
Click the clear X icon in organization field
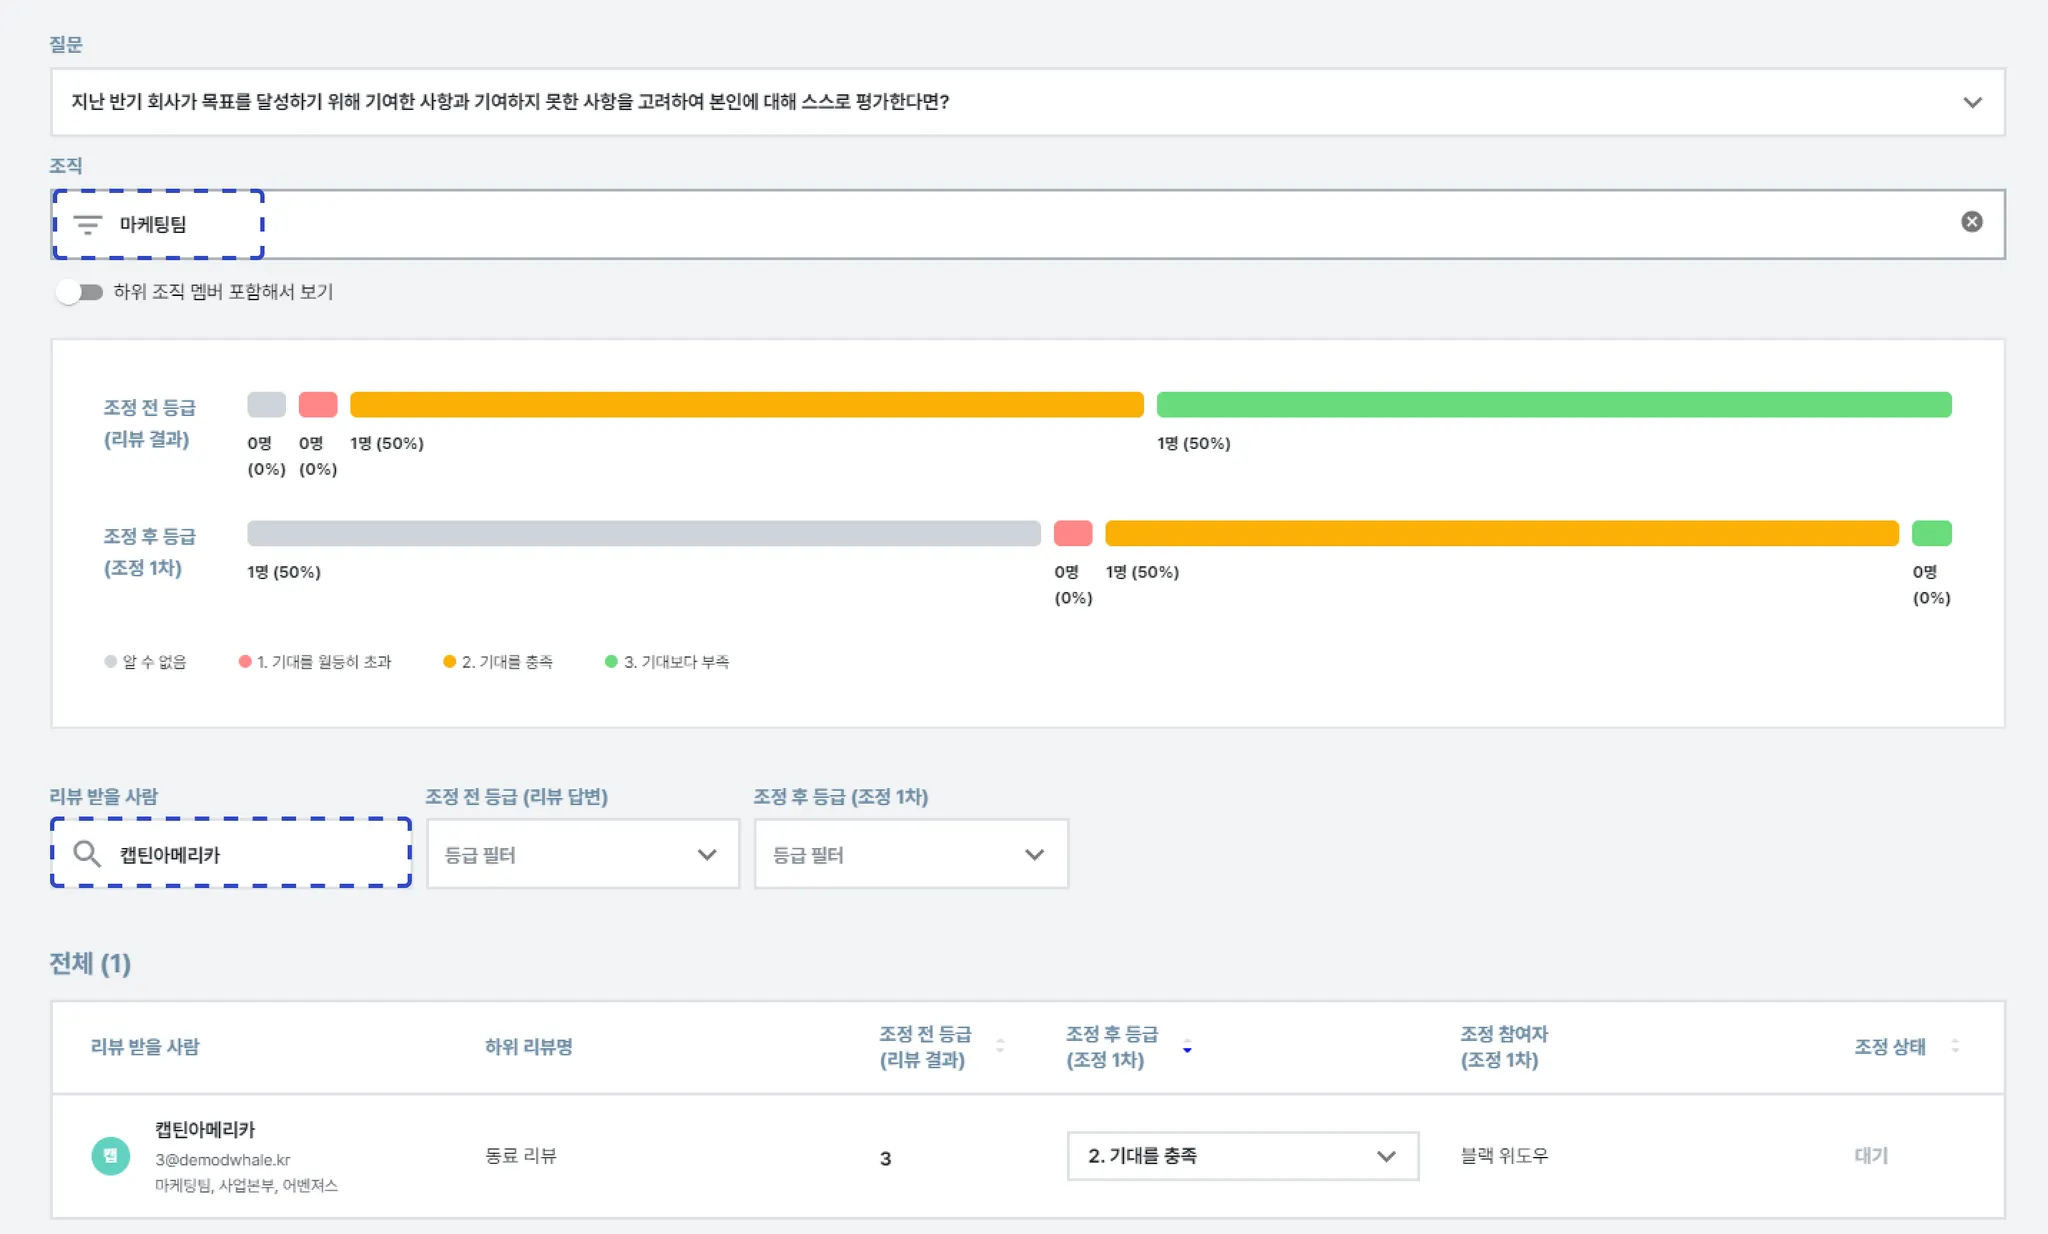point(1971,222)
